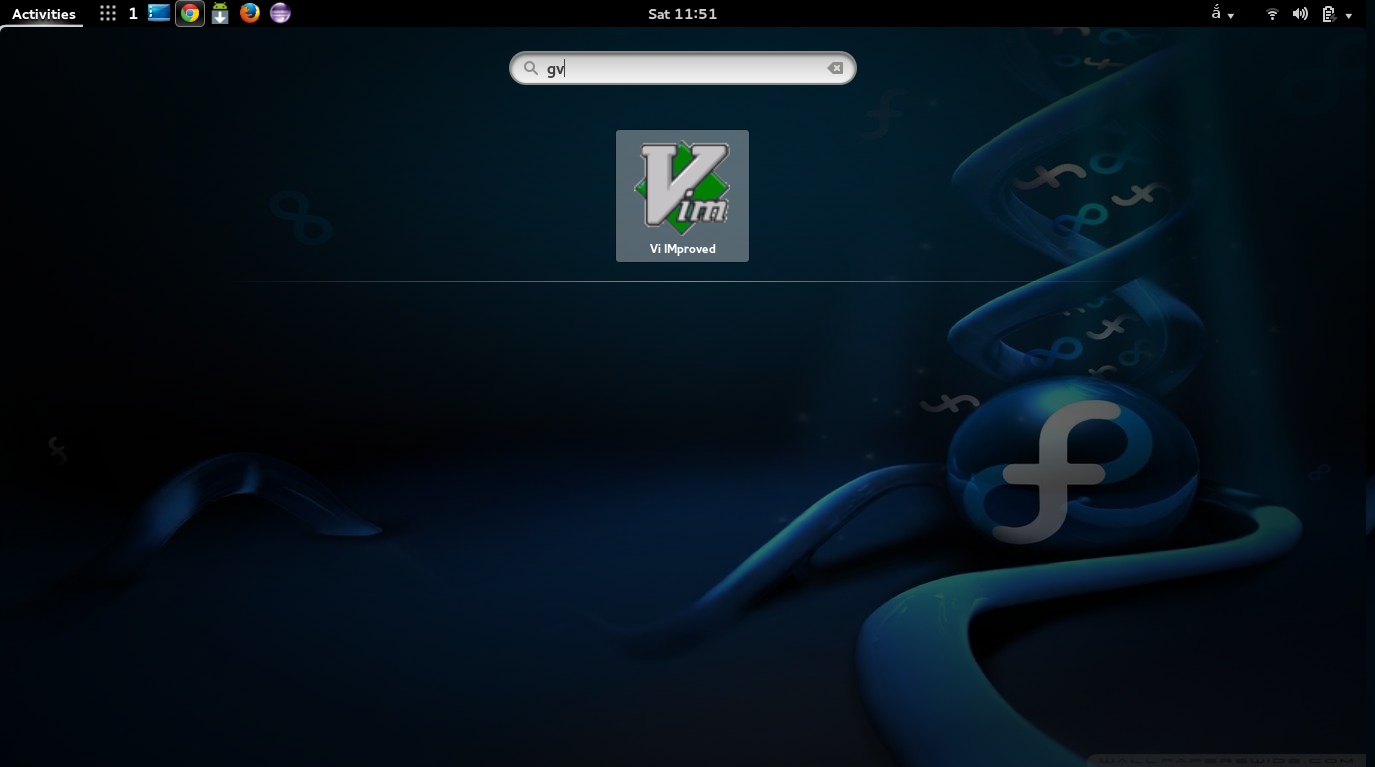Open the volume speaker icon
The image size is (1375, 767).
pos(1300,14)
